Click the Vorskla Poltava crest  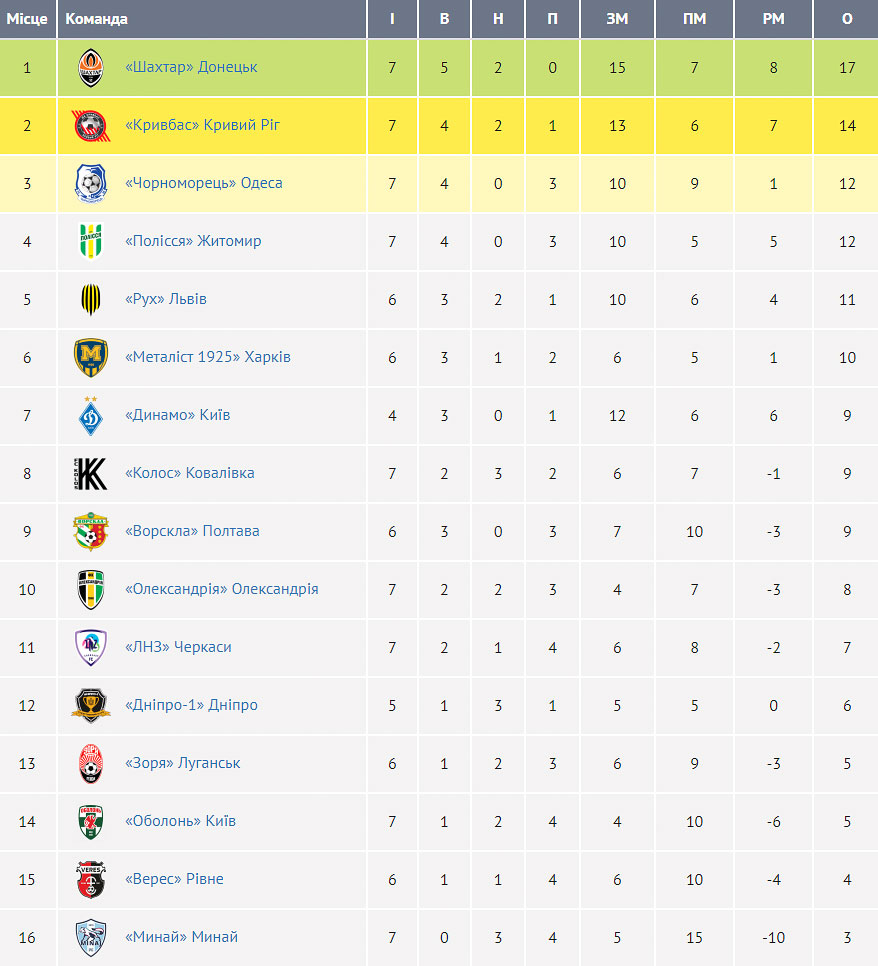coord(91,531)
